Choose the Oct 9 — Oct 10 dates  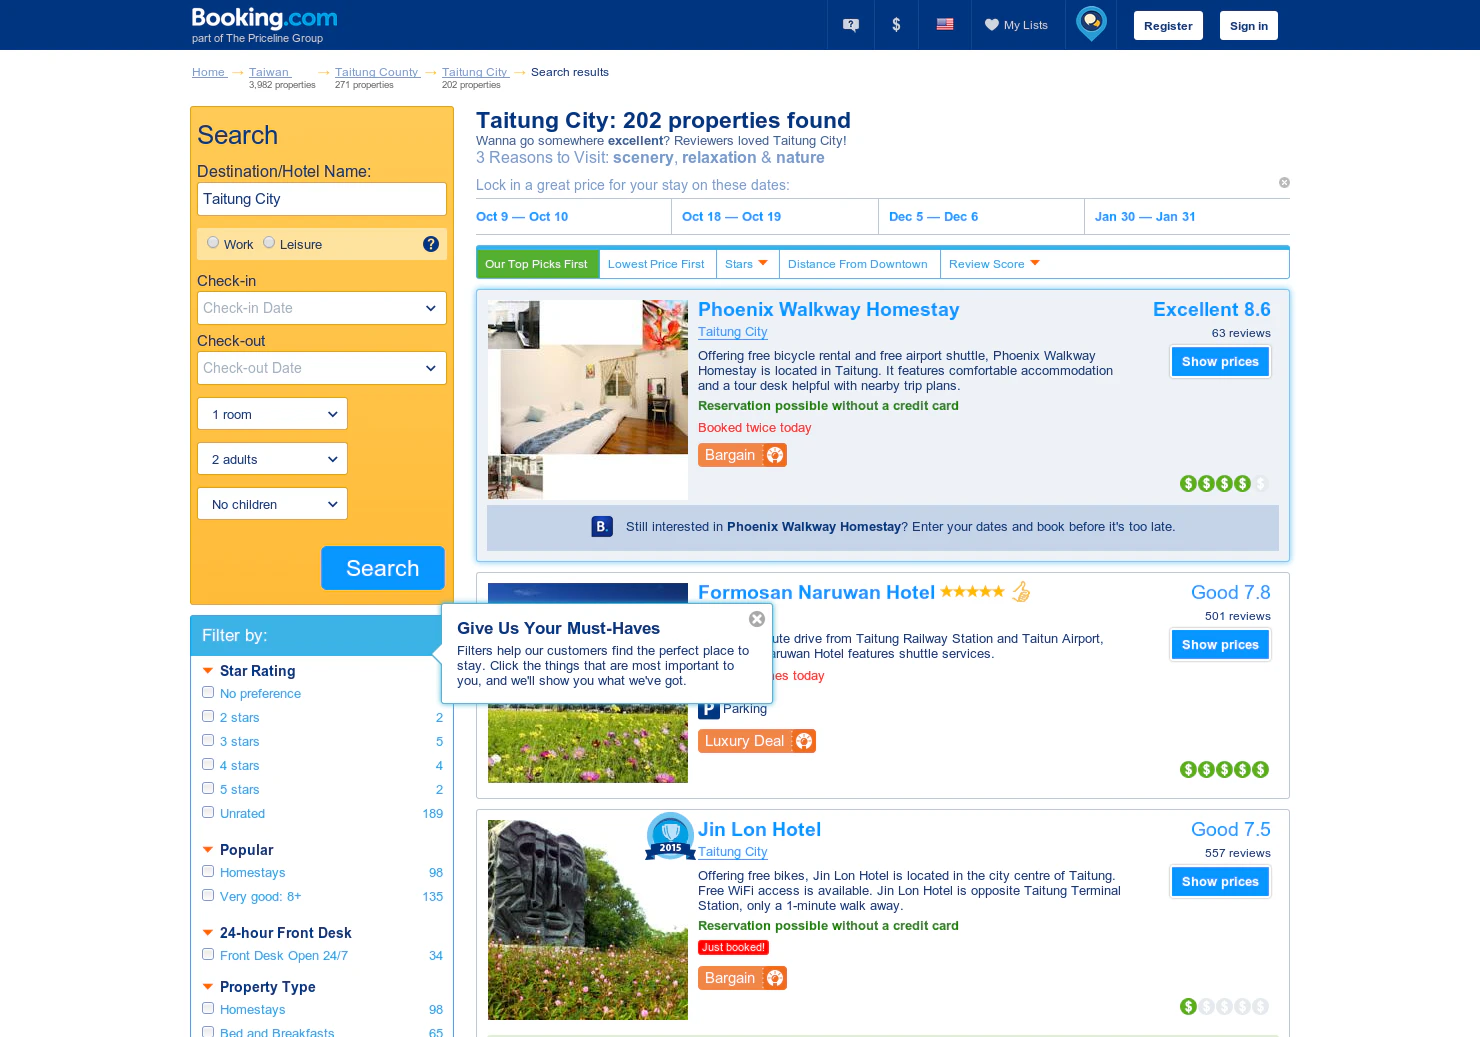coord(522,216)
